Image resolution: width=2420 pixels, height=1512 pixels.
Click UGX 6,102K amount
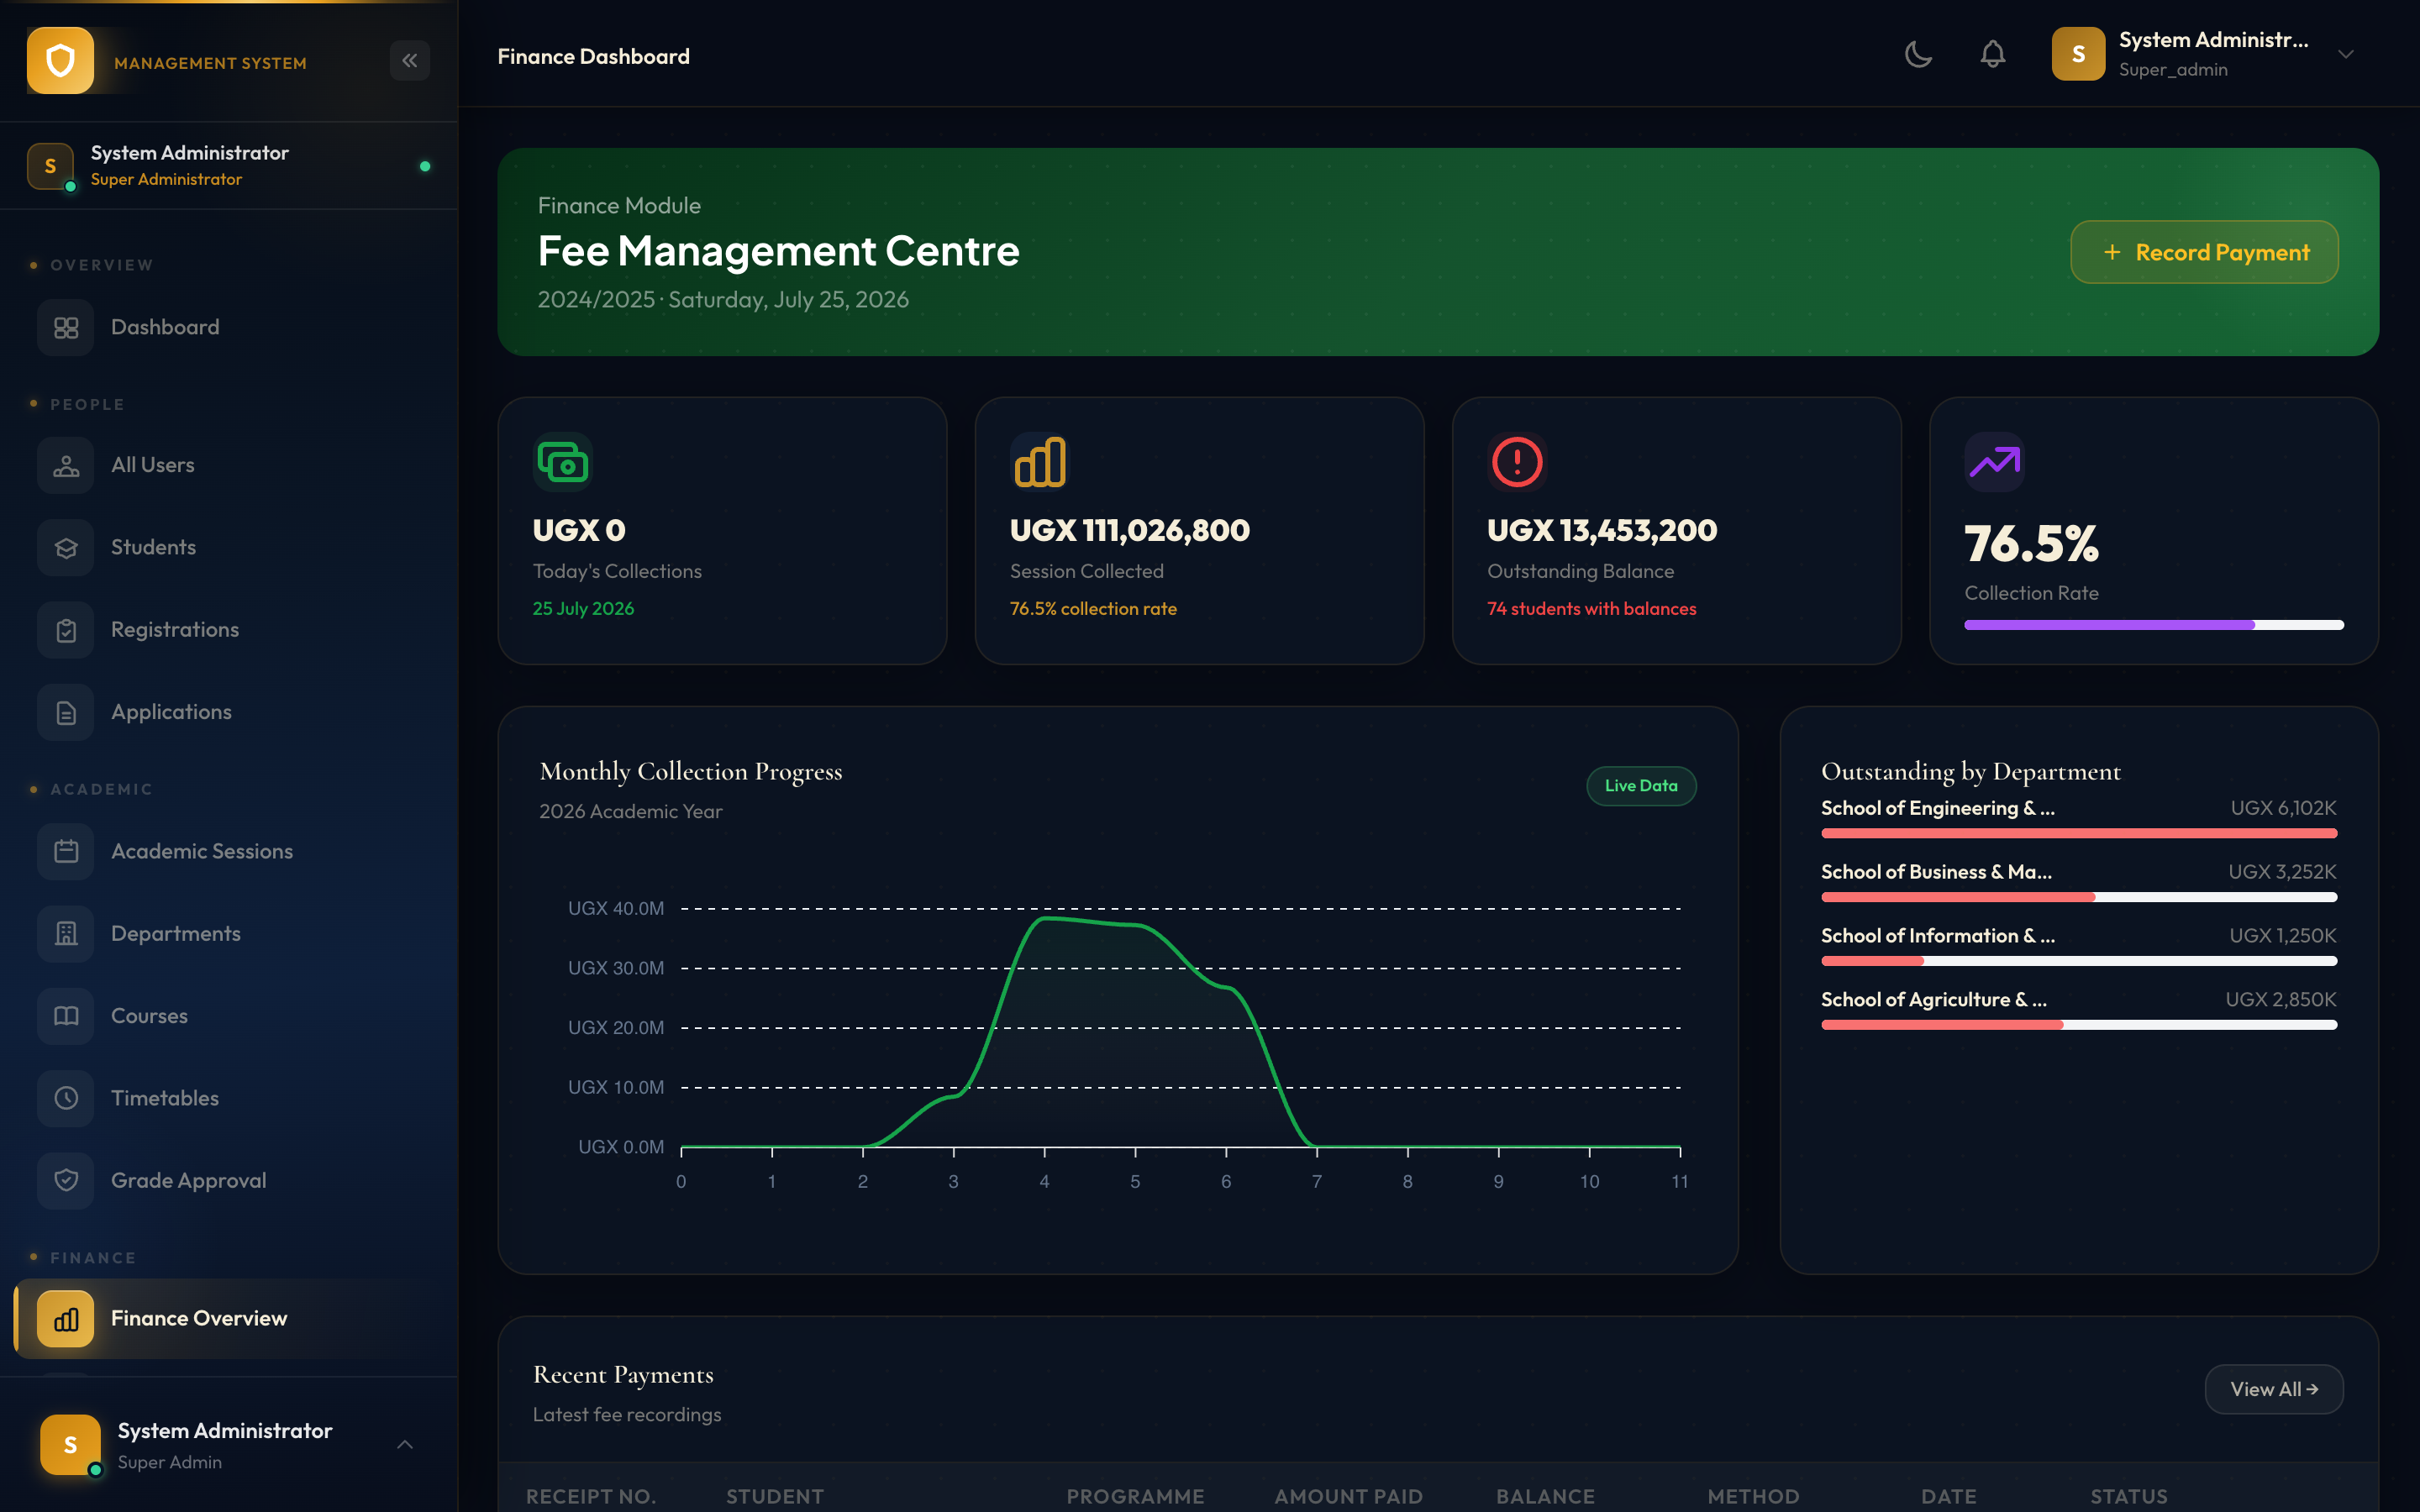pos(2283,808)
